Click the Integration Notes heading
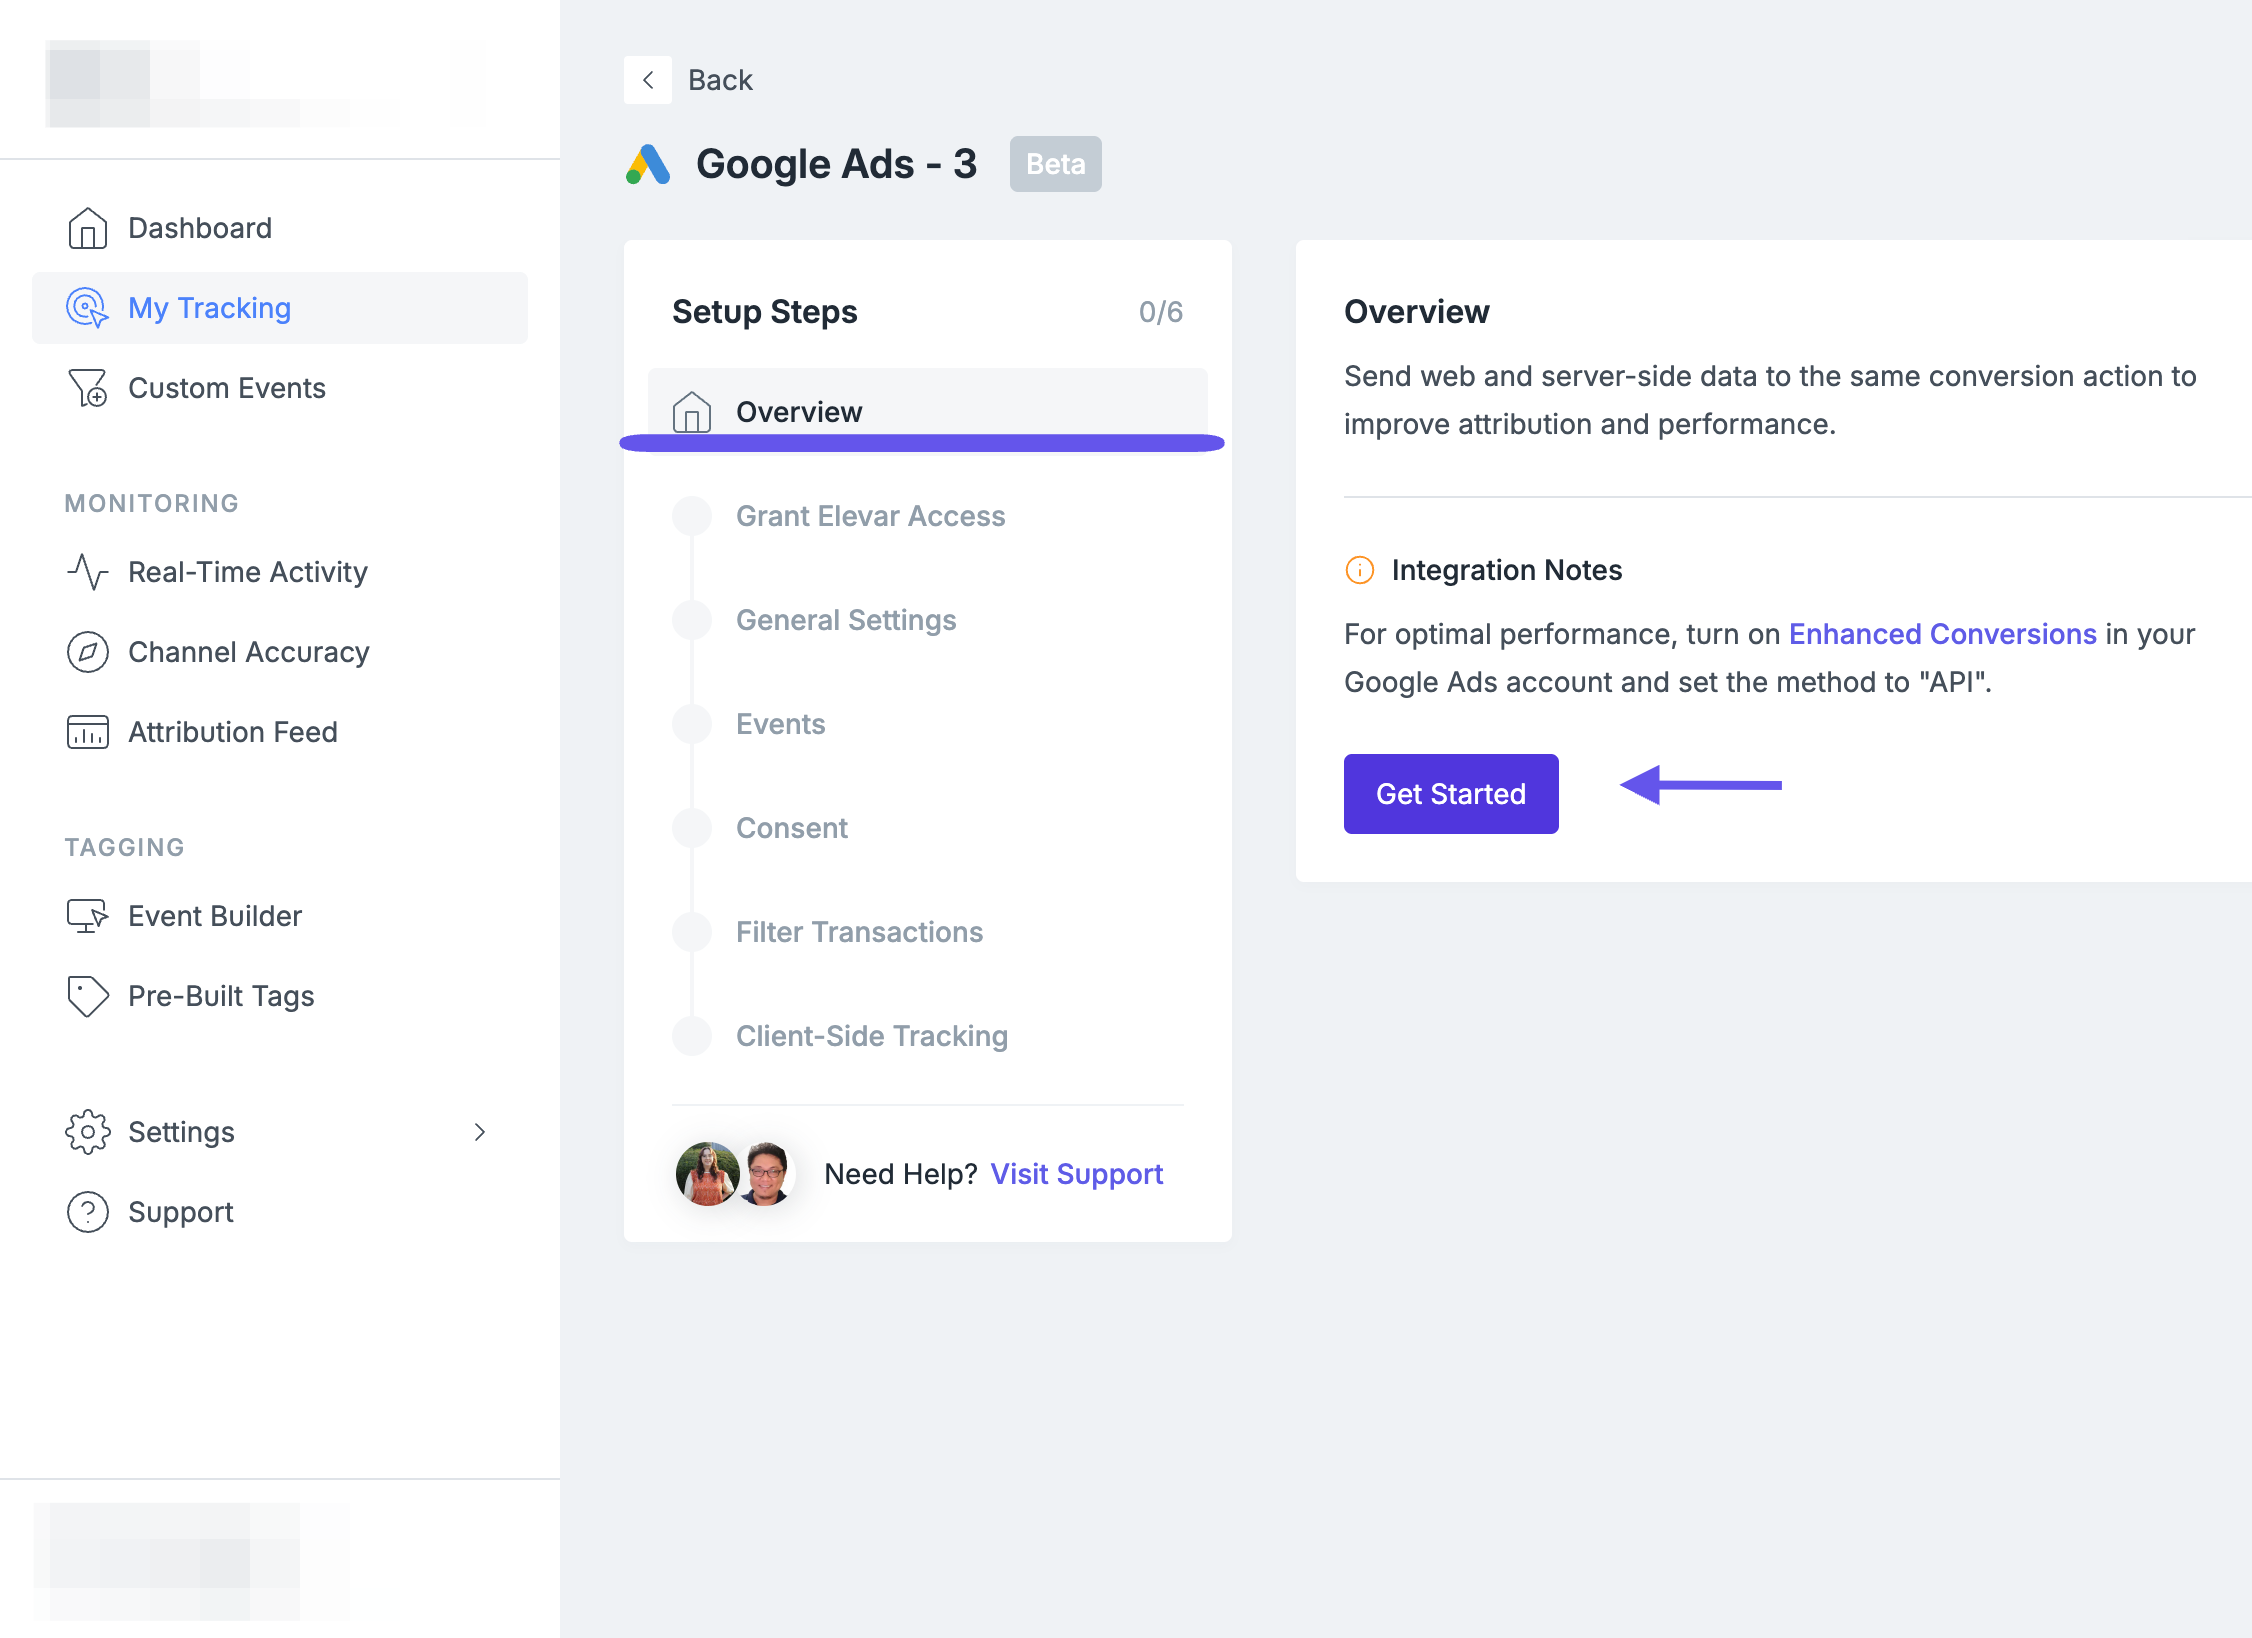Image resolution: width=2252 pixels, height=1638 pixels. [1507, 570]
